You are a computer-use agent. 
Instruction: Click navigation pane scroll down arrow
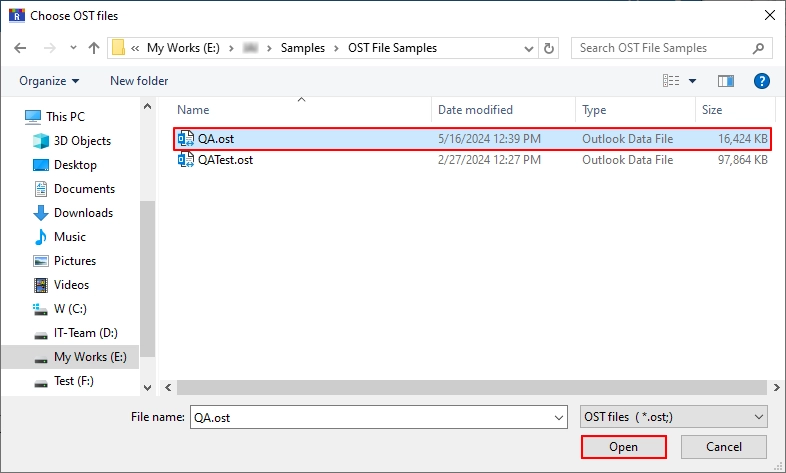click(147, 388)
